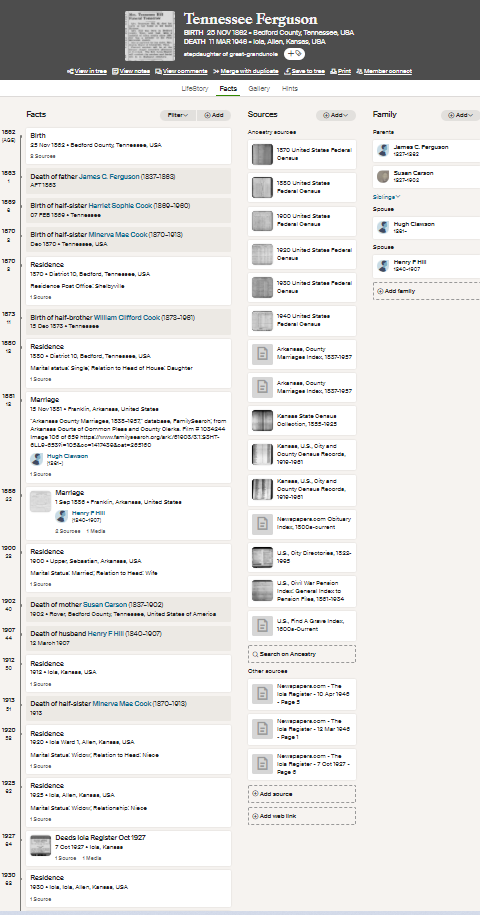
Task: Open spouse Henry F Hill in Family panel
Action: [426, 266]
